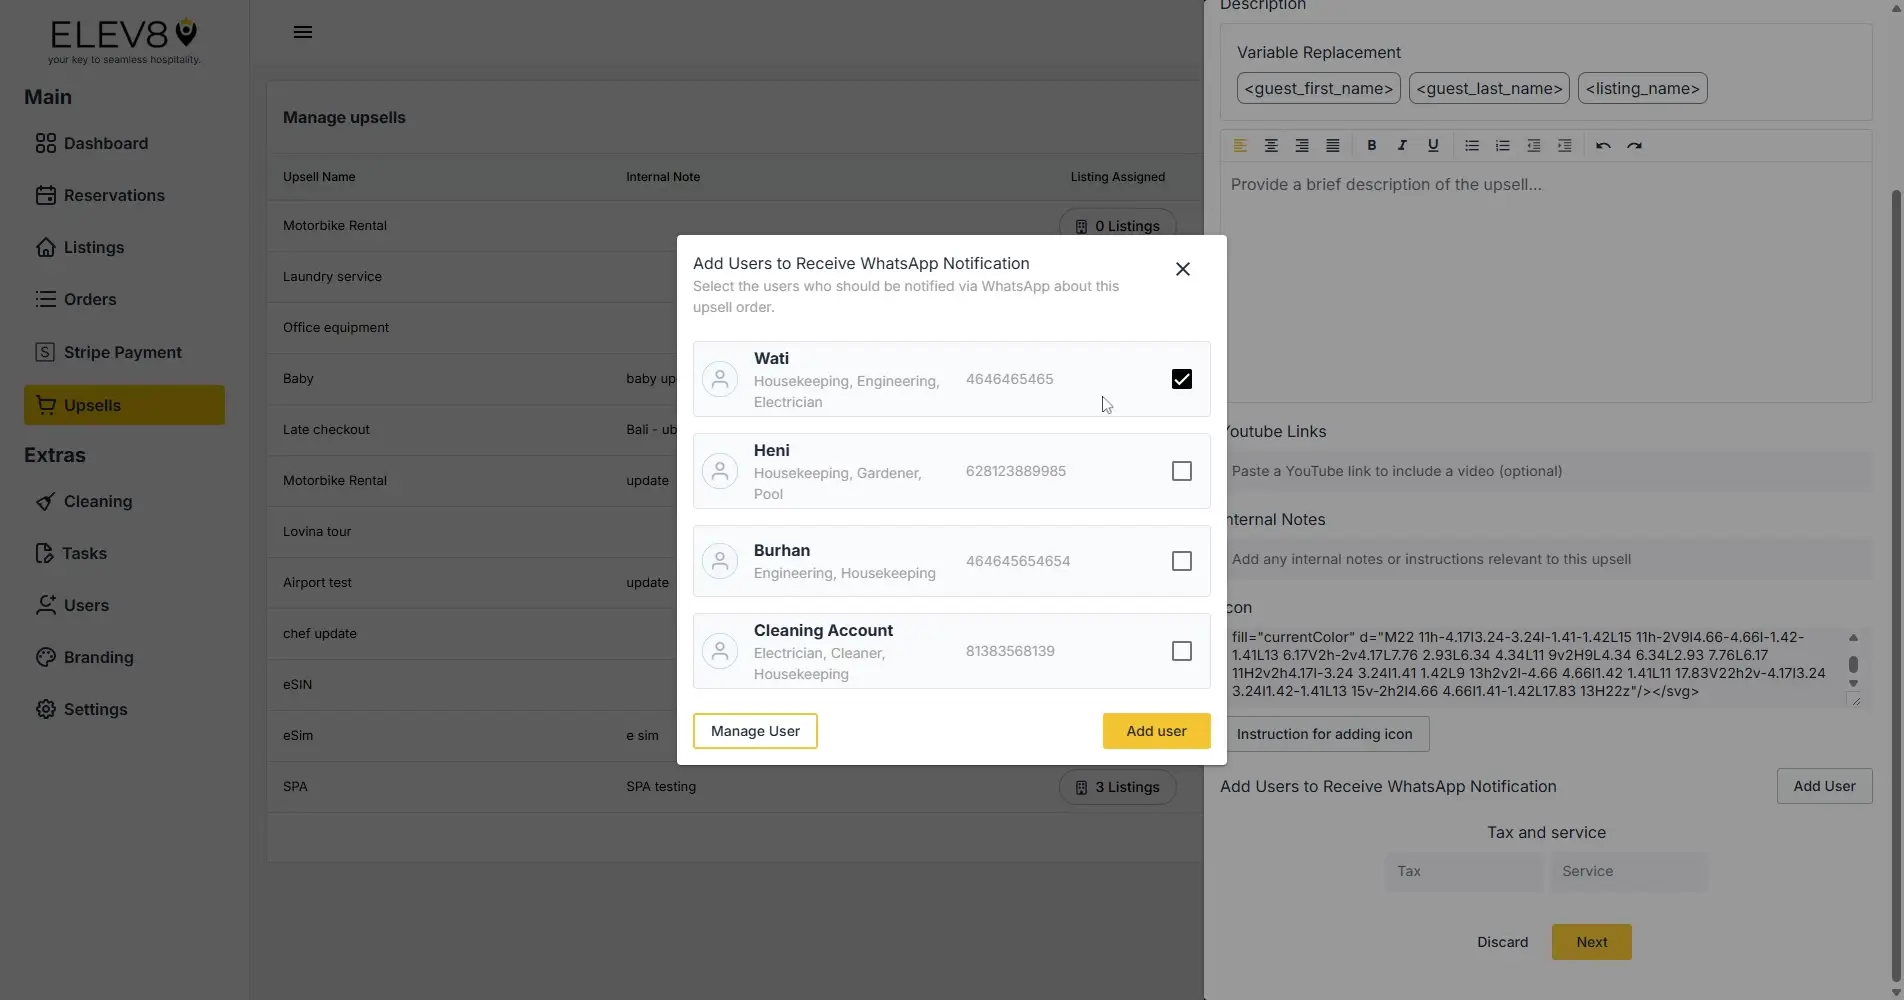This screenshot has width=1904, height=1000.
Task: Collapse the sidebar using the hamburger icon
Action: click(x=302, y=31)
